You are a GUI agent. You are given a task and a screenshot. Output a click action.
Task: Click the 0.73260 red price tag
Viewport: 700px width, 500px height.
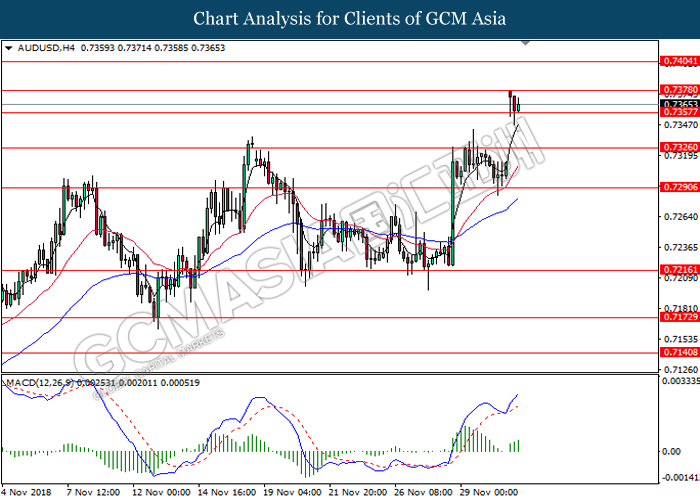pos(677,147)
